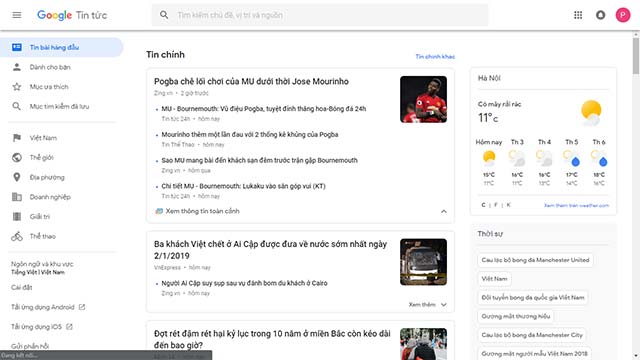
Task: Open Pogba chê lối chơi headline
Action: click(x=251, y=81)
